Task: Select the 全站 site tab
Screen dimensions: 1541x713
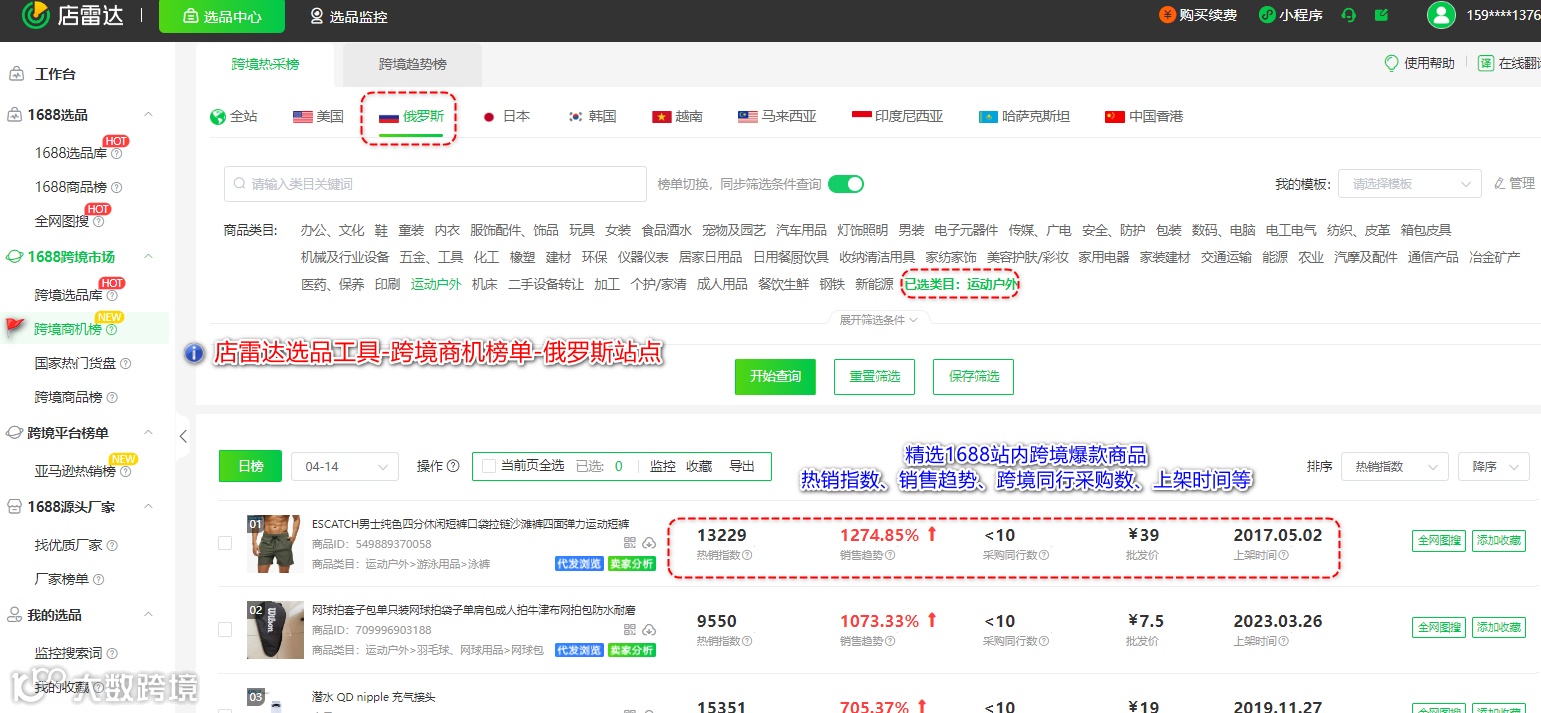Action: click(x=234, y=117)
